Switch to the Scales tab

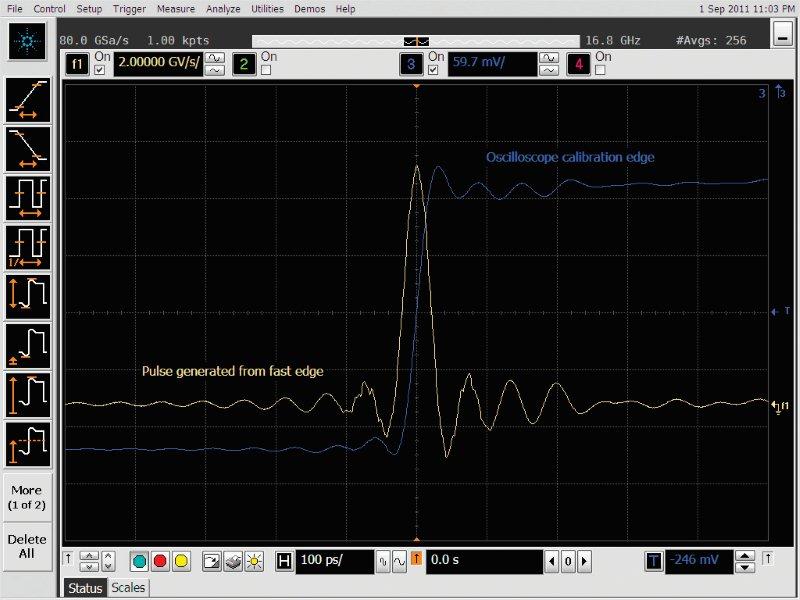[128, 588]
